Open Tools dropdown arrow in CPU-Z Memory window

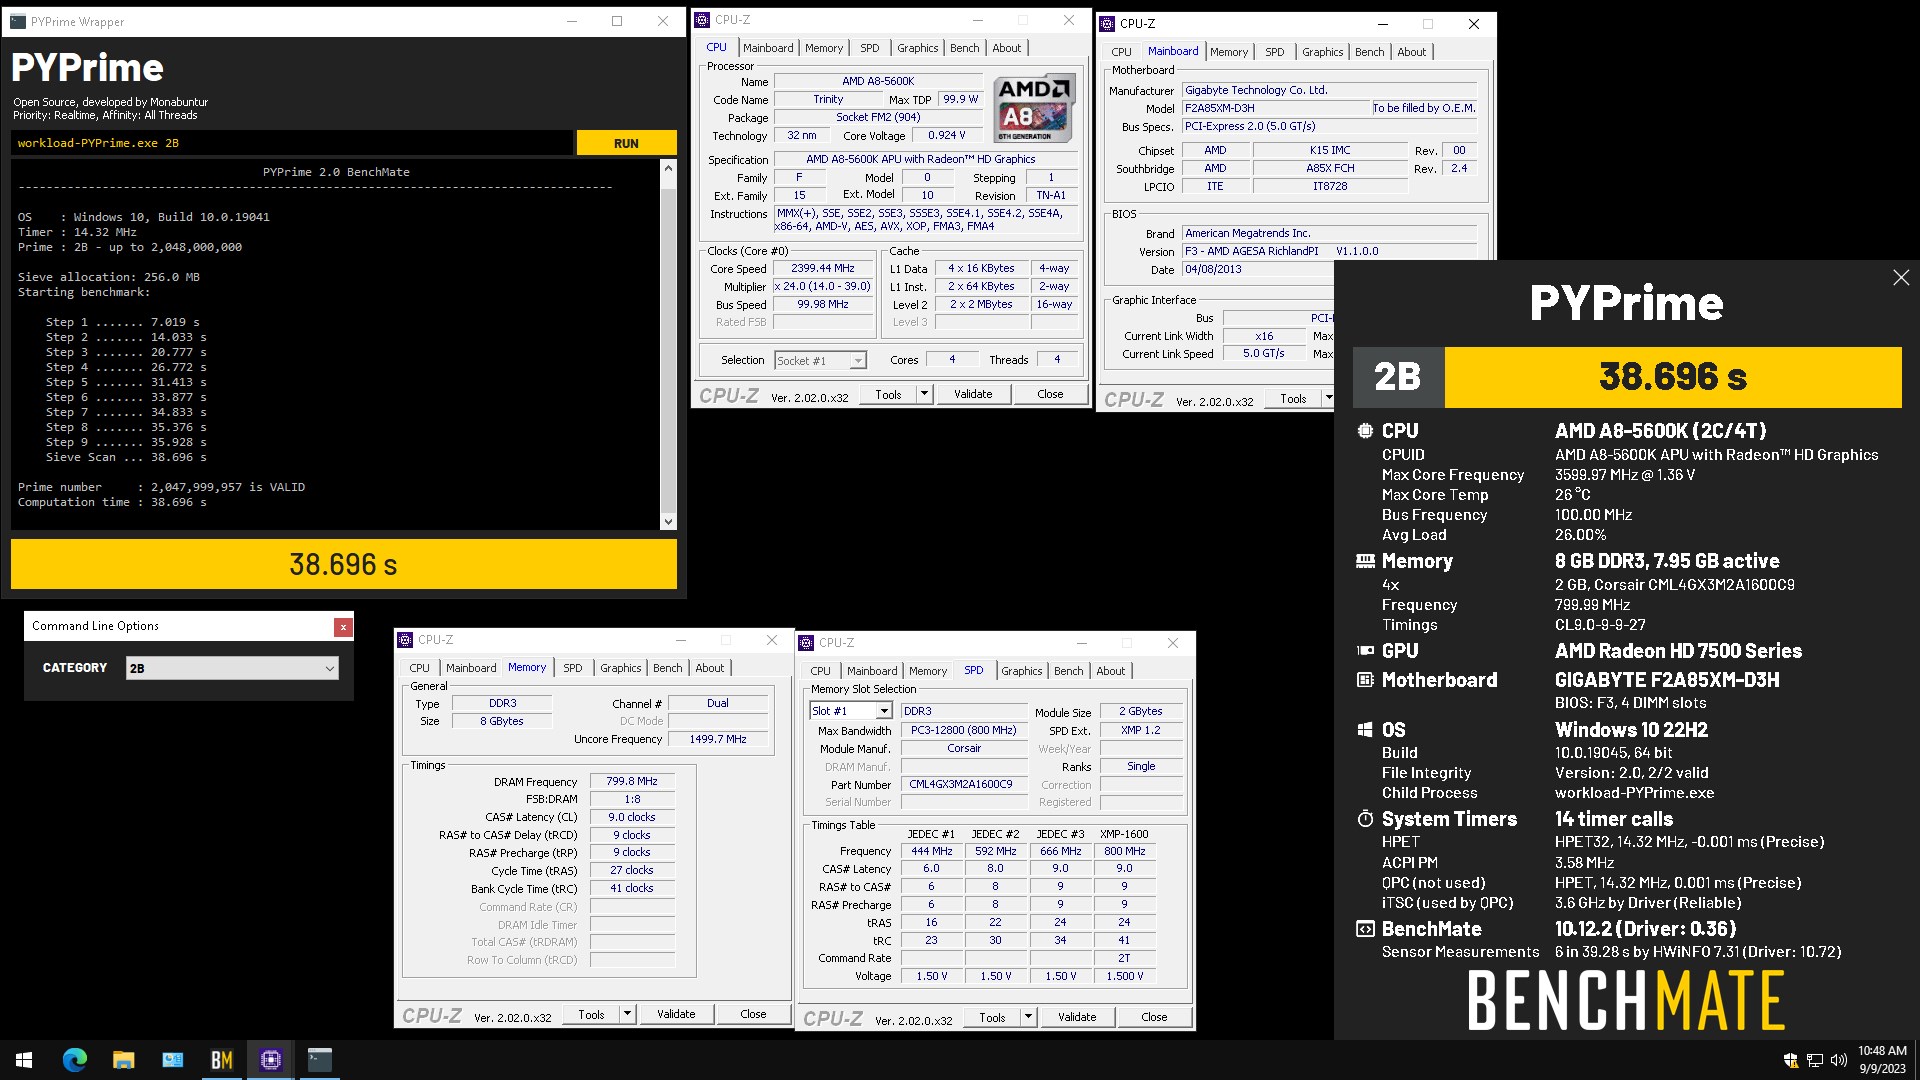pos(628,1014)
